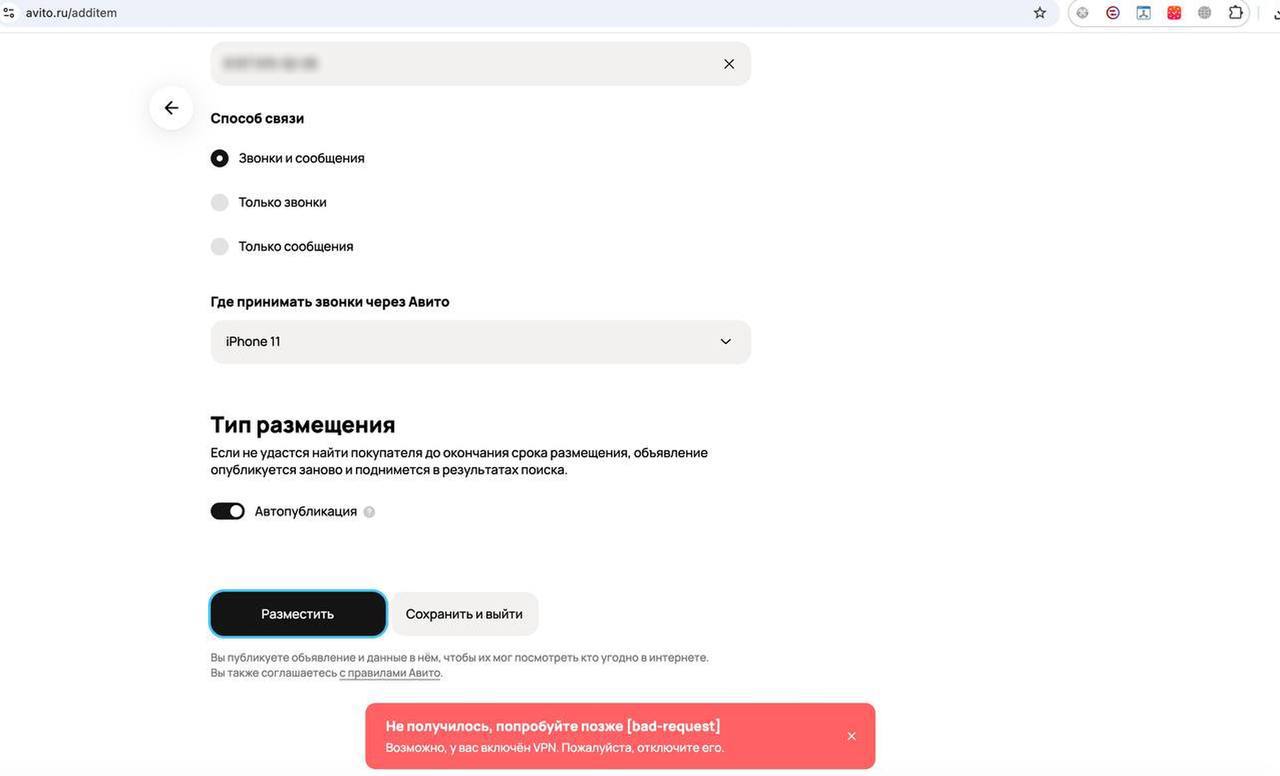Select the Звонки и сообщения radio option
This screenshot has height=776, width=1280.
220,158
